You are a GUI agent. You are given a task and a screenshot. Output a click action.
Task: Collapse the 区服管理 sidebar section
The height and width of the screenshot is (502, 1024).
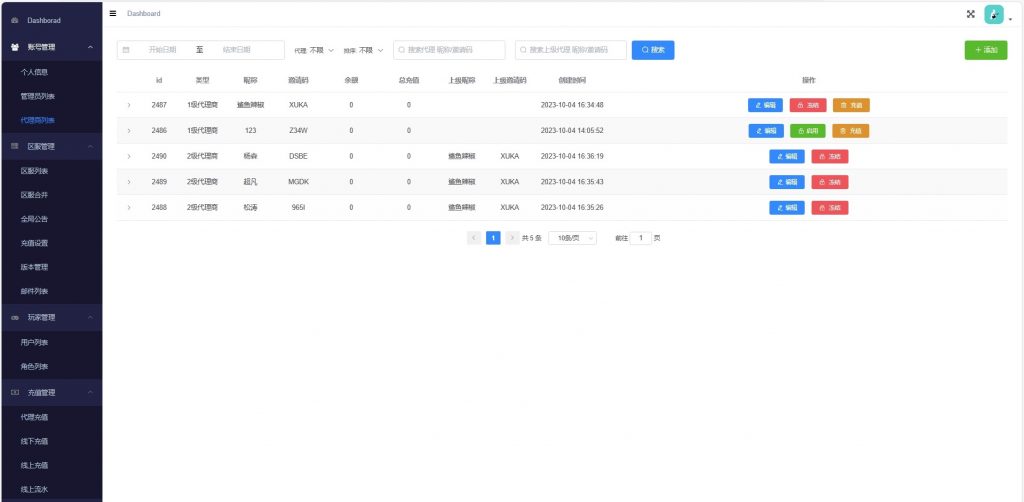point(91,147)
